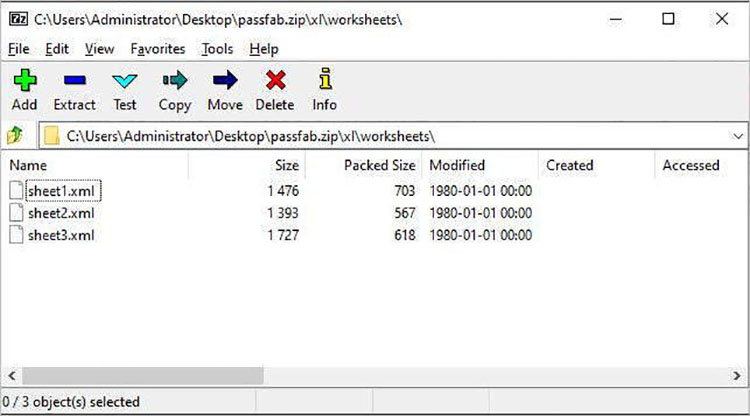
Task: Open the Tools menu
Action: 217,49
